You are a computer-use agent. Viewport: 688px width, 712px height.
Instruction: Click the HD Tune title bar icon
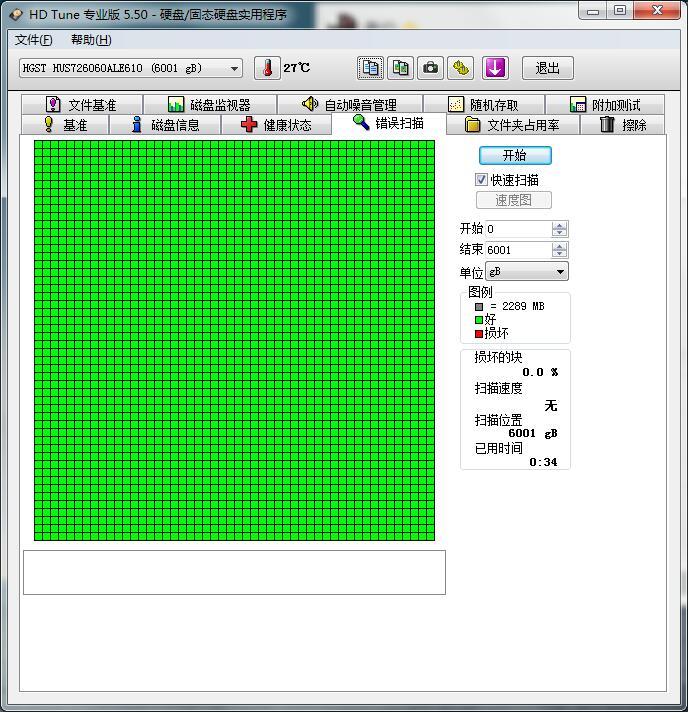pyautogui.click(x=16, y=15)
